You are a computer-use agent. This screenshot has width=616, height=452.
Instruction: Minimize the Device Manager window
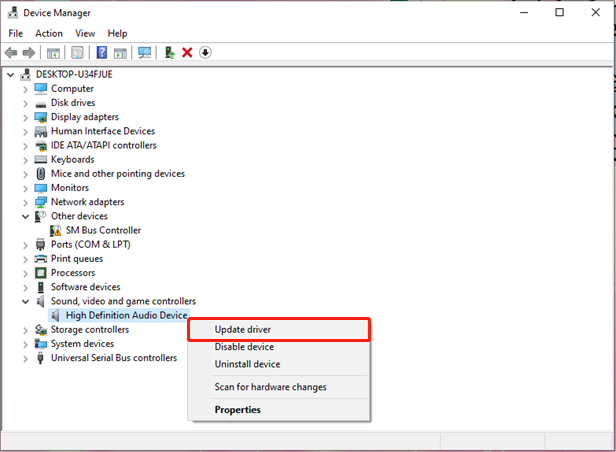point(524,13)
